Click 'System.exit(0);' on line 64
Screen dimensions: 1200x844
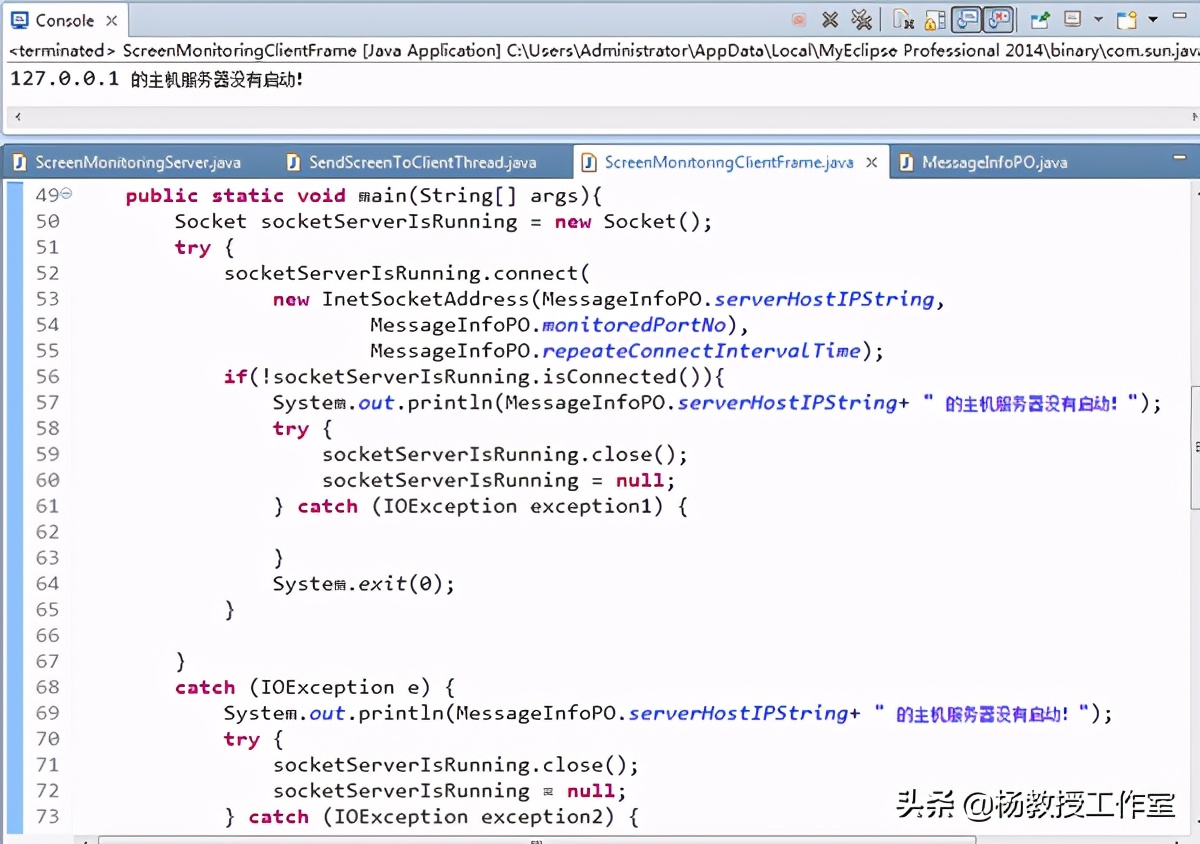tap(364, 585)
